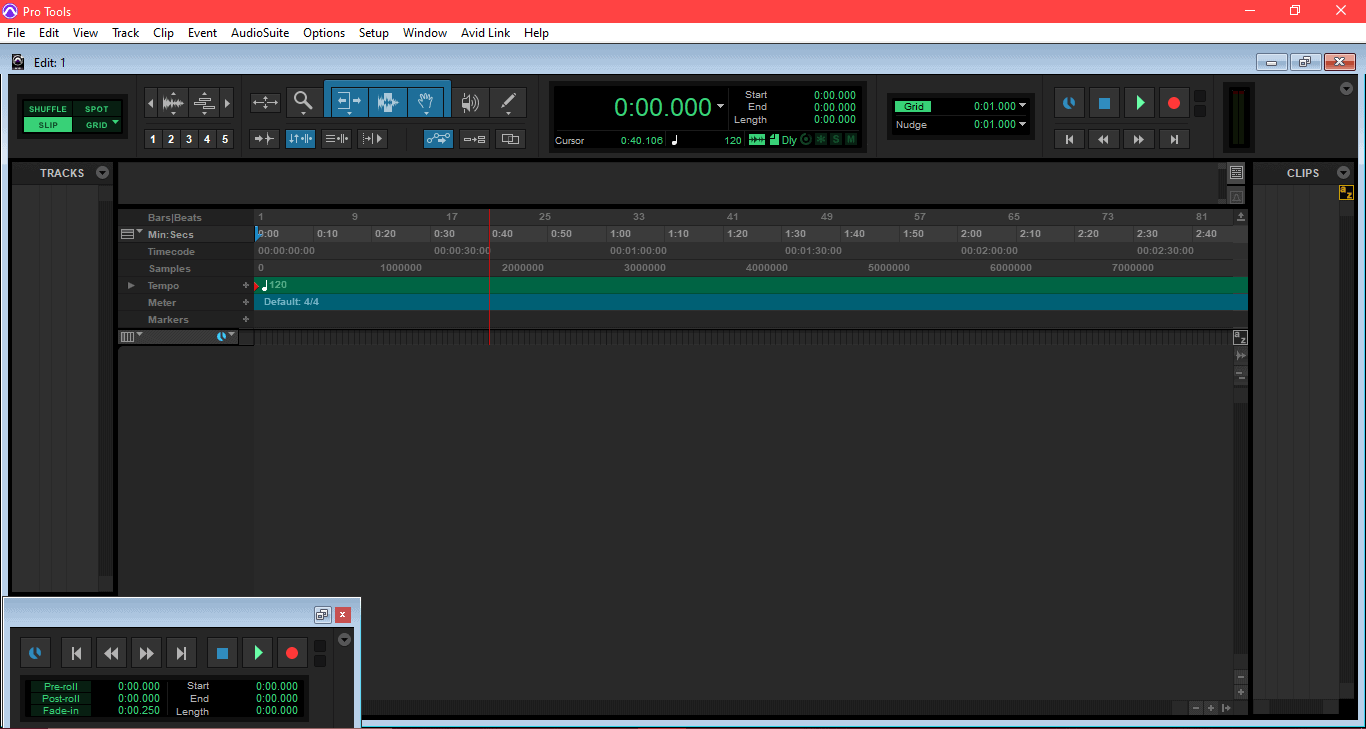Open the Grid value dropdown
The image size is (1366, 729).
[1022, 106]
